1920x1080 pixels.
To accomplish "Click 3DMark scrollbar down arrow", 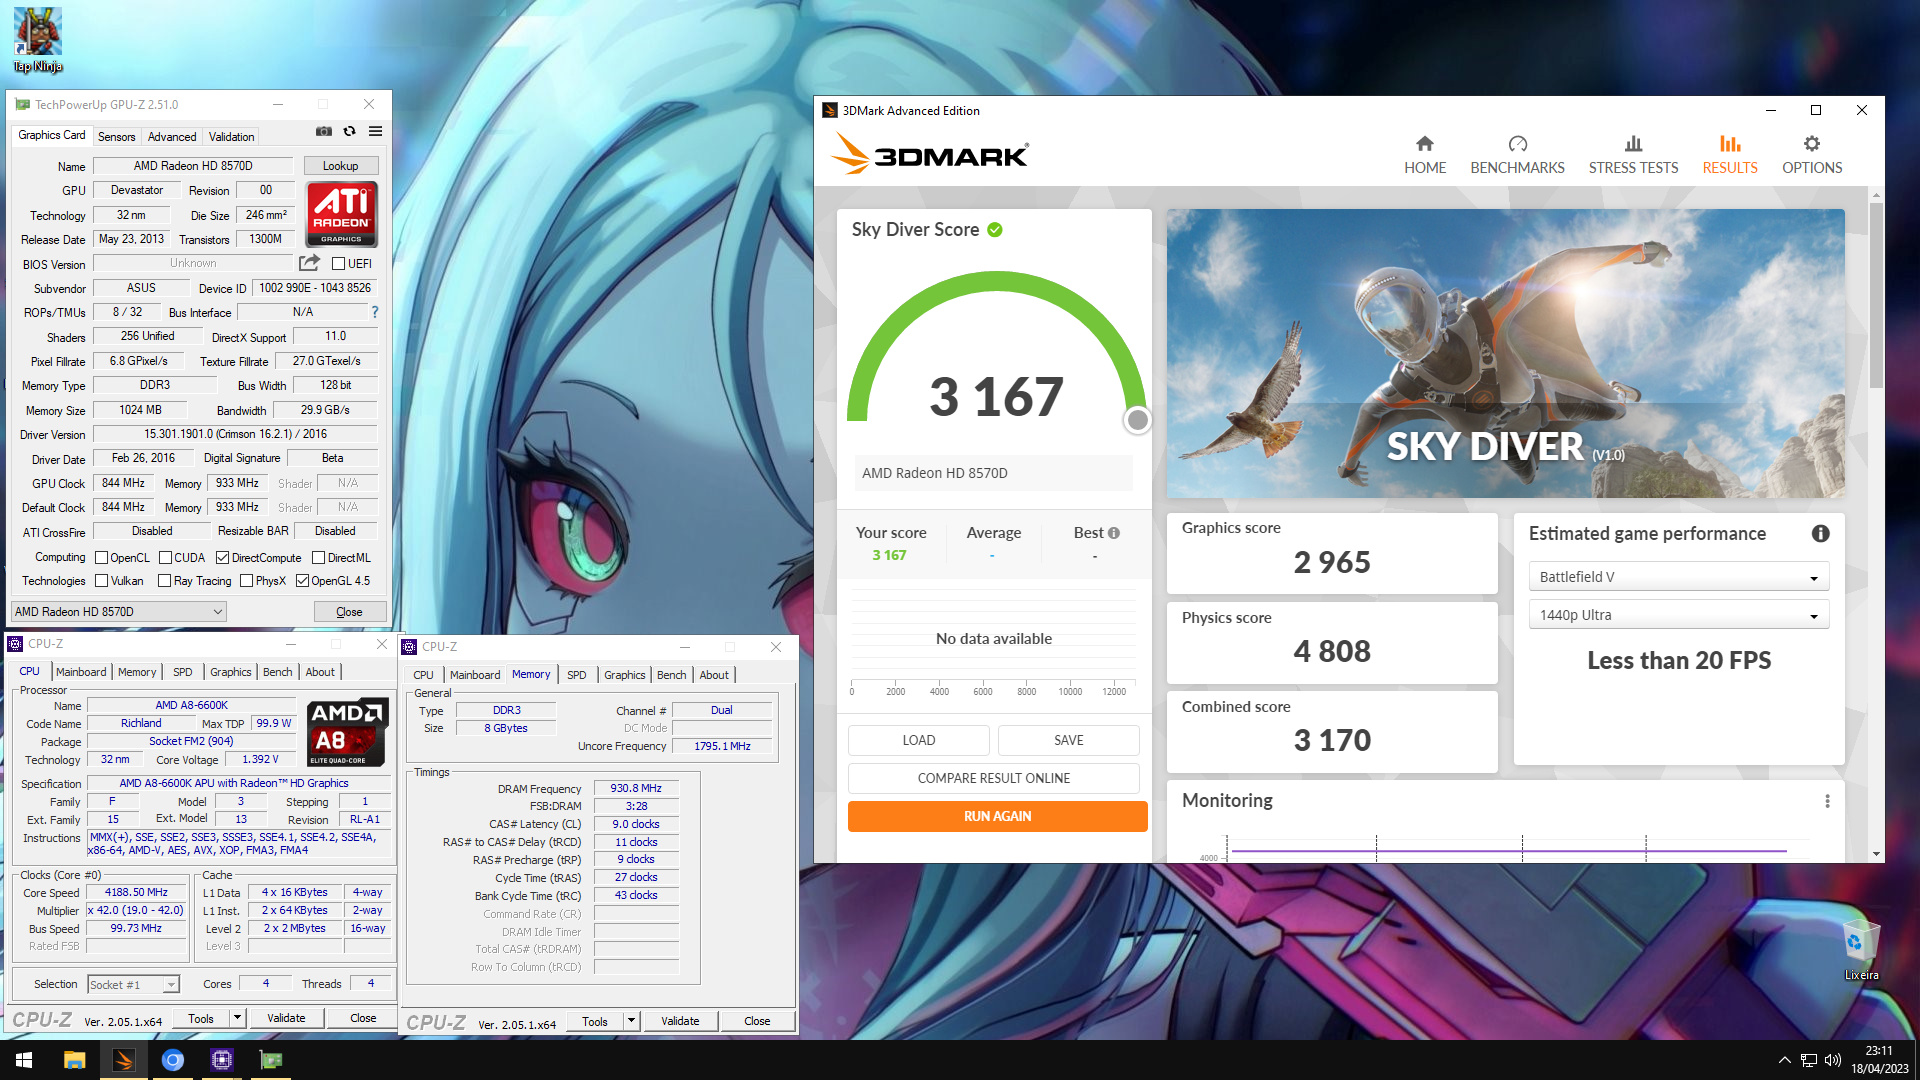I will click(1876, 854).
